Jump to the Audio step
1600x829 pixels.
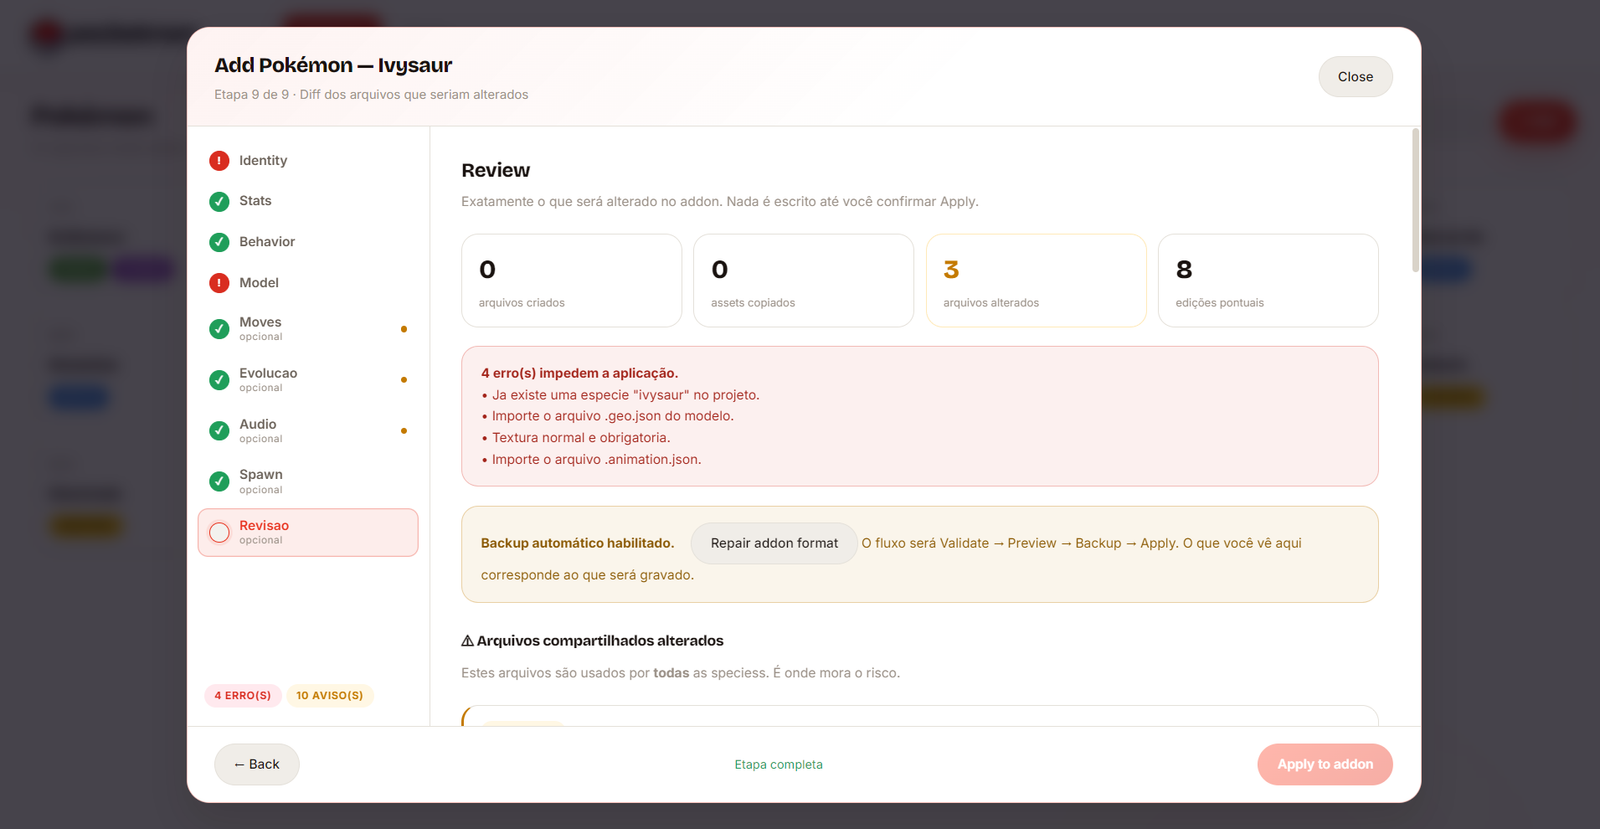[x=308, y=431]
